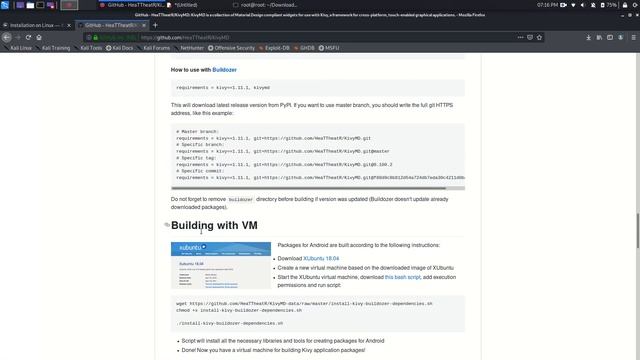Open the page actions three-dot menu
This screenshot has width=640, height=360.
point(520,37)
